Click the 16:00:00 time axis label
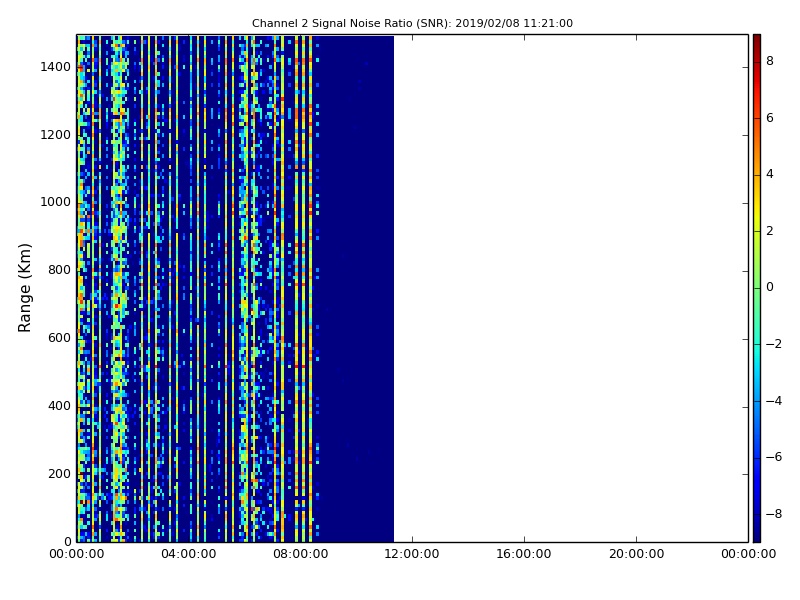Viewport: 800px width, 600px height. pyautogui.click(x=524, y=554)
